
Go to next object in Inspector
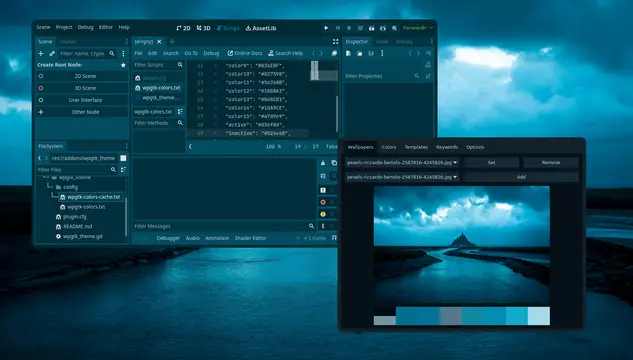point(418,53)
